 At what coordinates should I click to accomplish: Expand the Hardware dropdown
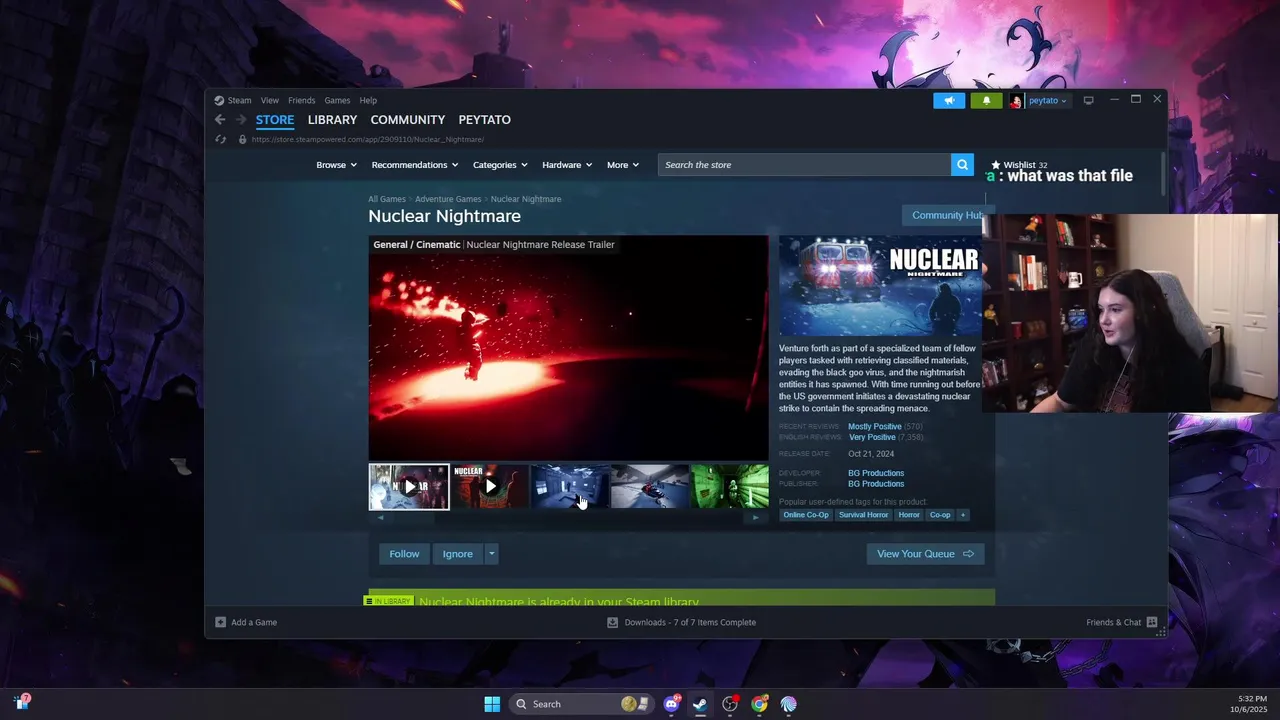pos(567,165)
